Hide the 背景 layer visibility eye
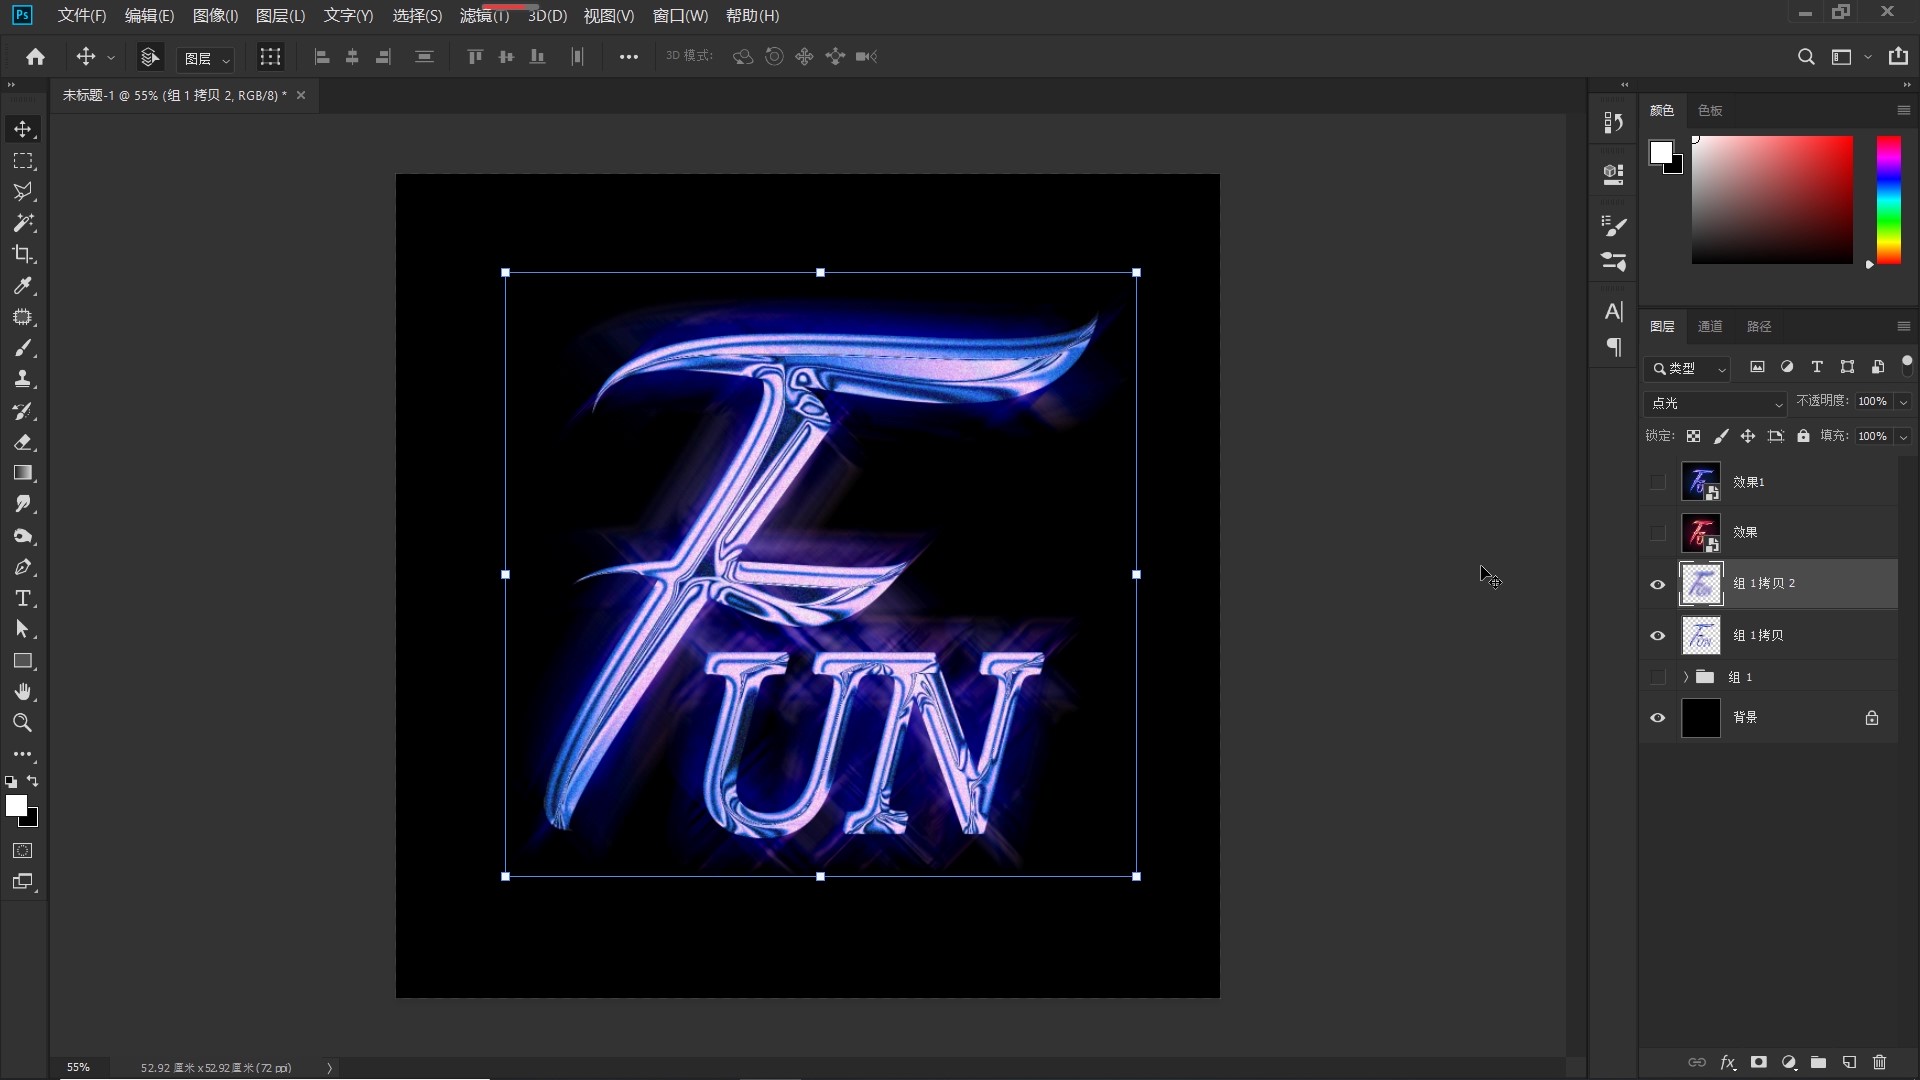This screenshot has width=1920, height=1080. pos(1657,718)
